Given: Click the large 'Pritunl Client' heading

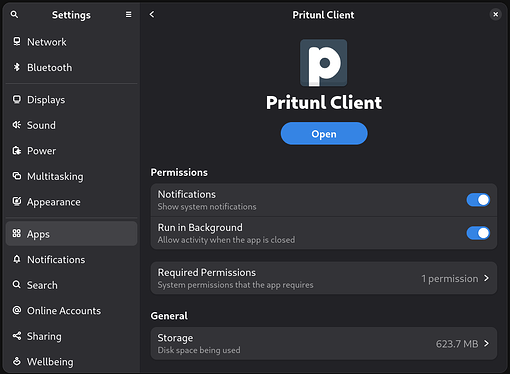Looking at the screenshot, I should pos(324,102).
